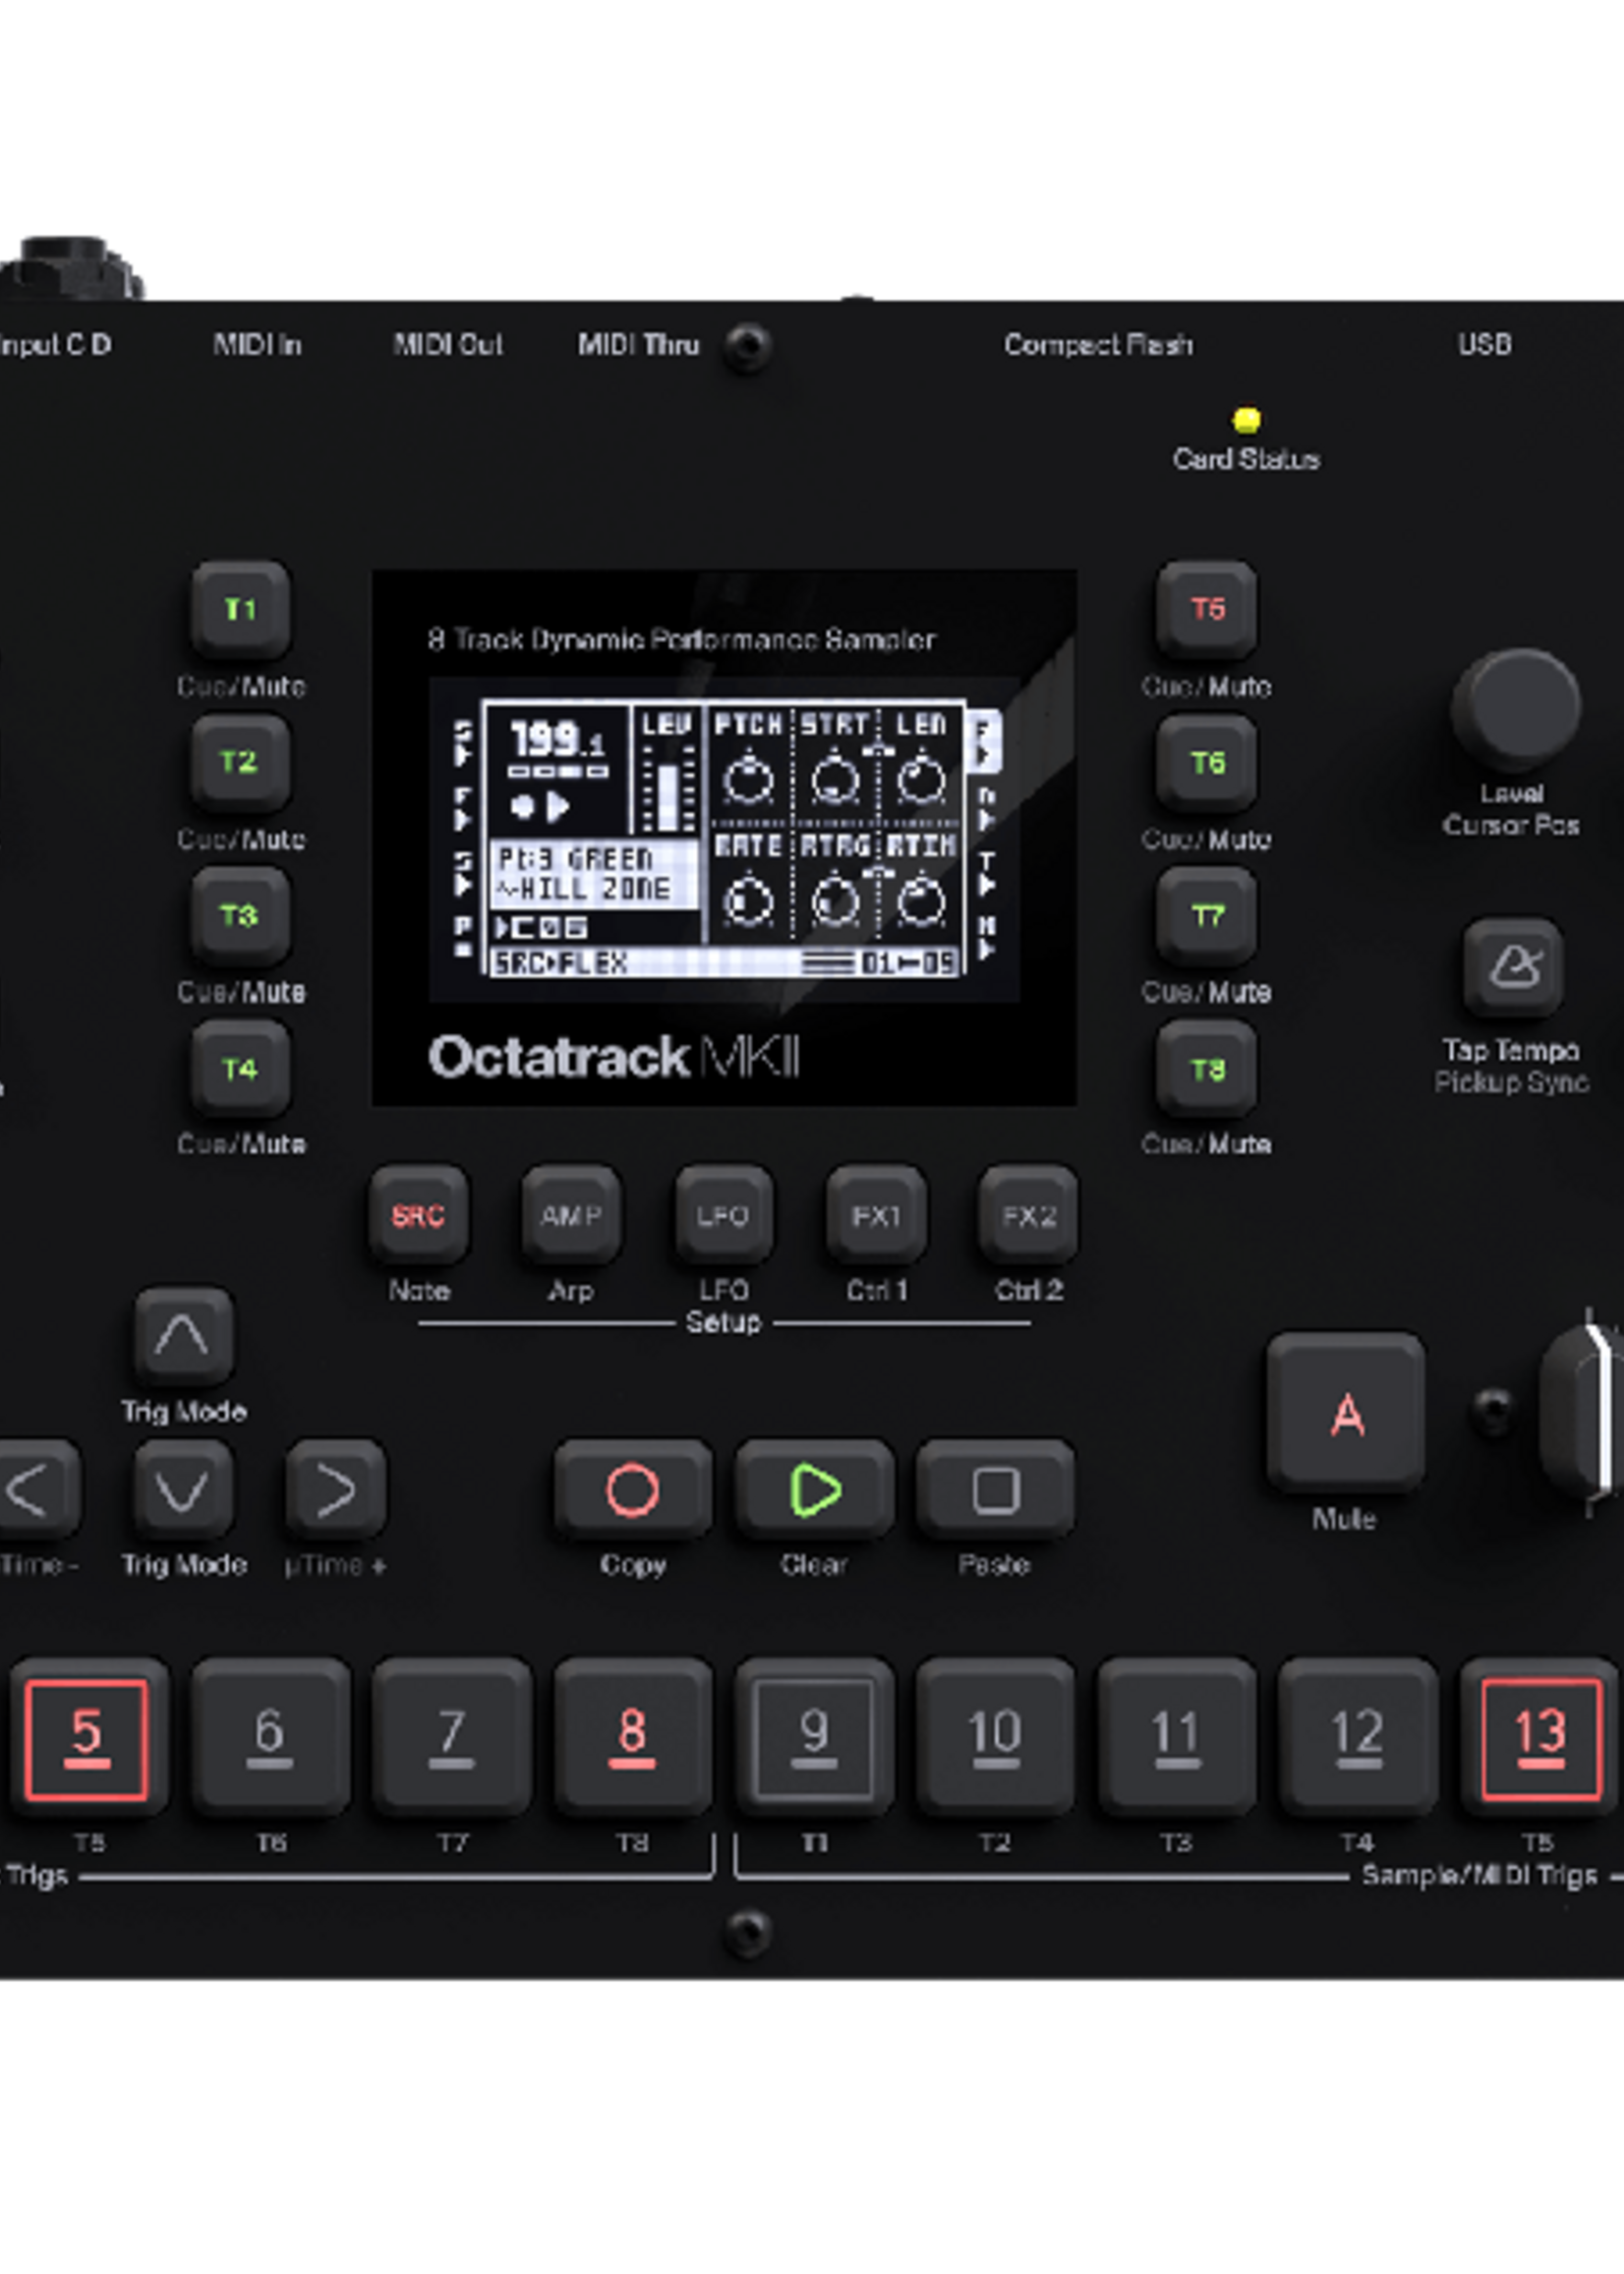Click the C06 pattern indicator
Image resolution: width=1624 pixels, height=2274 pixels.
tap(541, 927)
